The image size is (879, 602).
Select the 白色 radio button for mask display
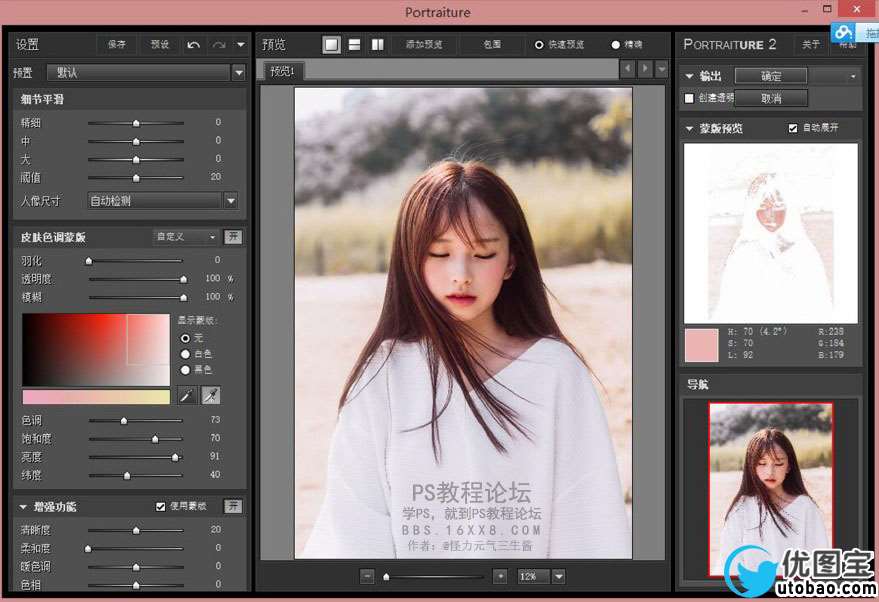pos(185,354)
